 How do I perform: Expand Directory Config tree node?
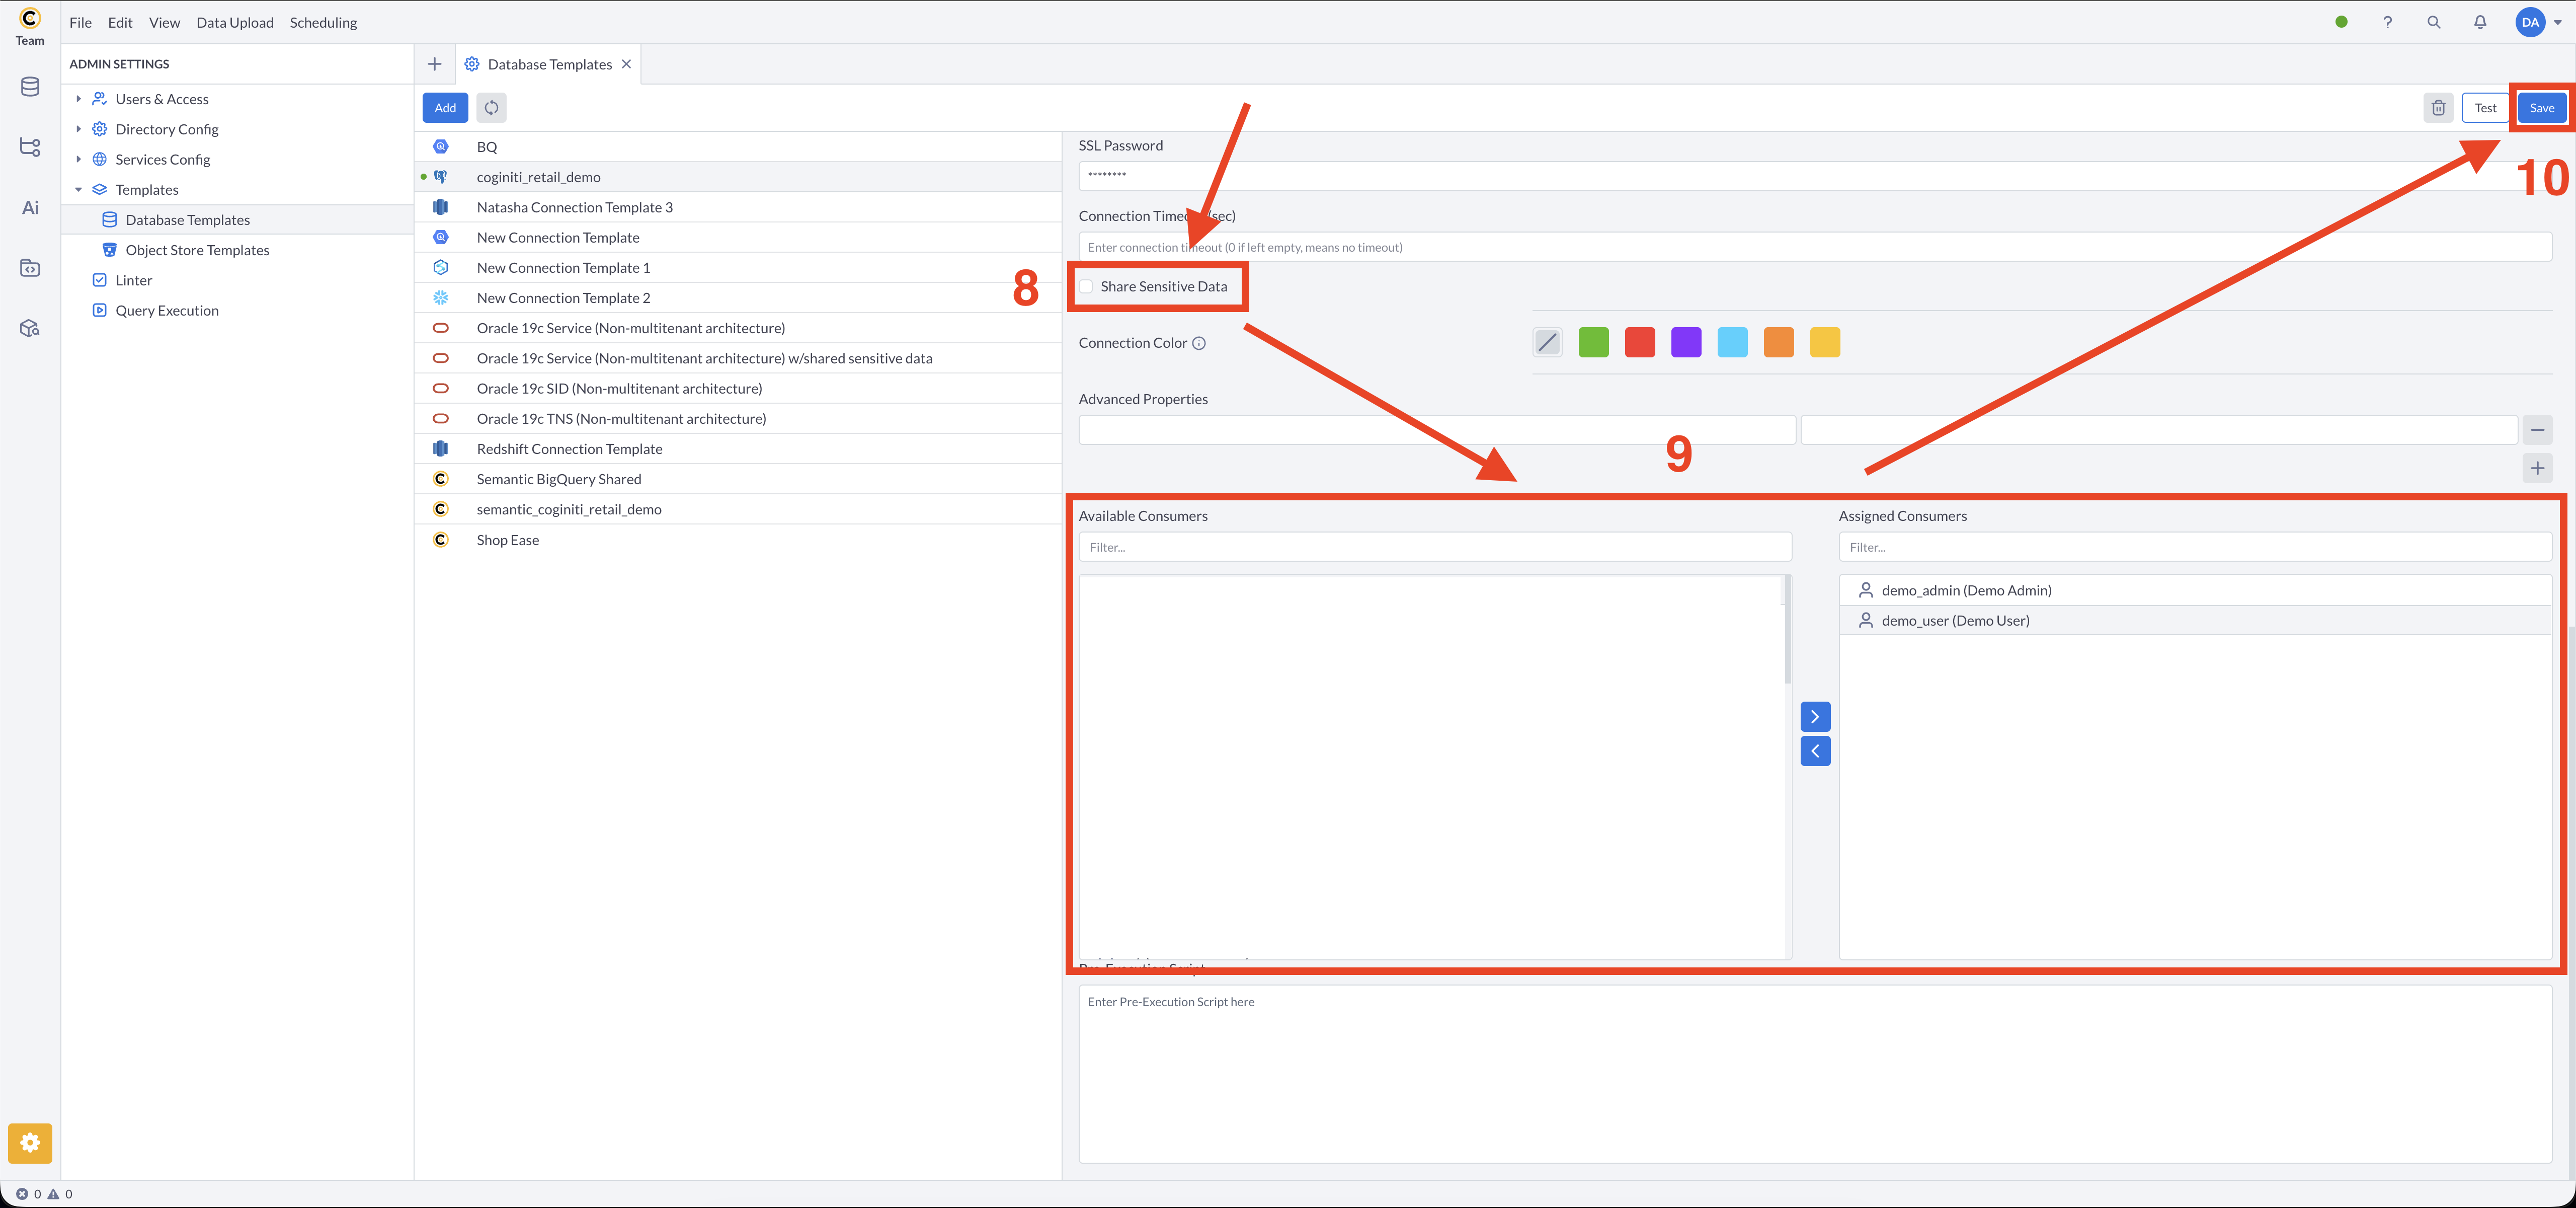(x=78, y=129)
